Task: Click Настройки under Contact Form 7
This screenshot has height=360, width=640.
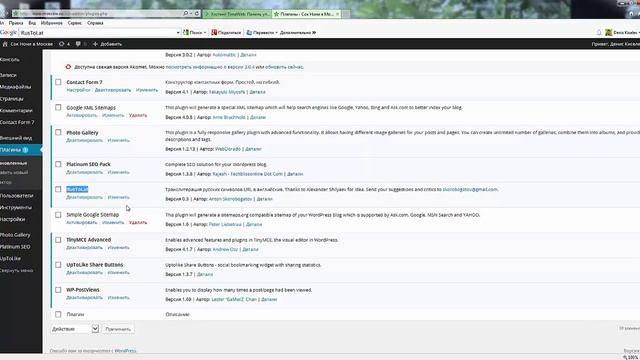Action: click(78, 90)
